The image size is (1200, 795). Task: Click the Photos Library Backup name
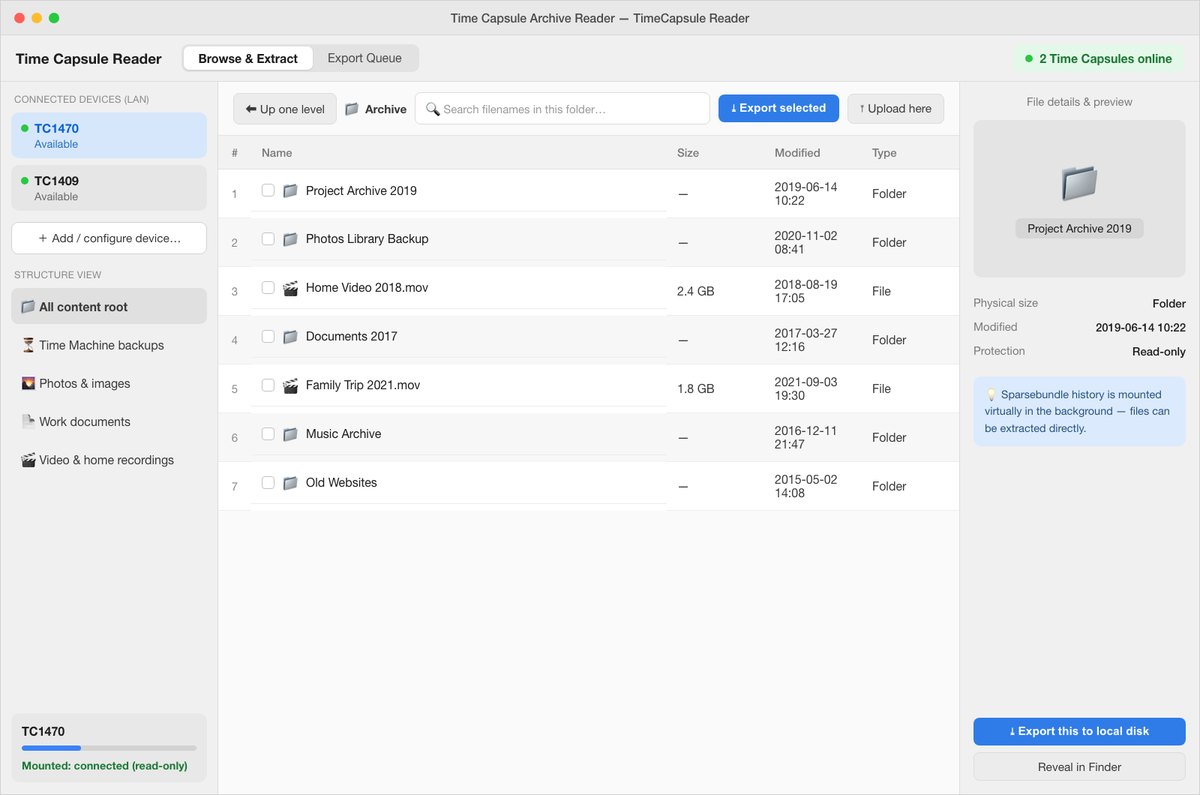pos(367,239)
